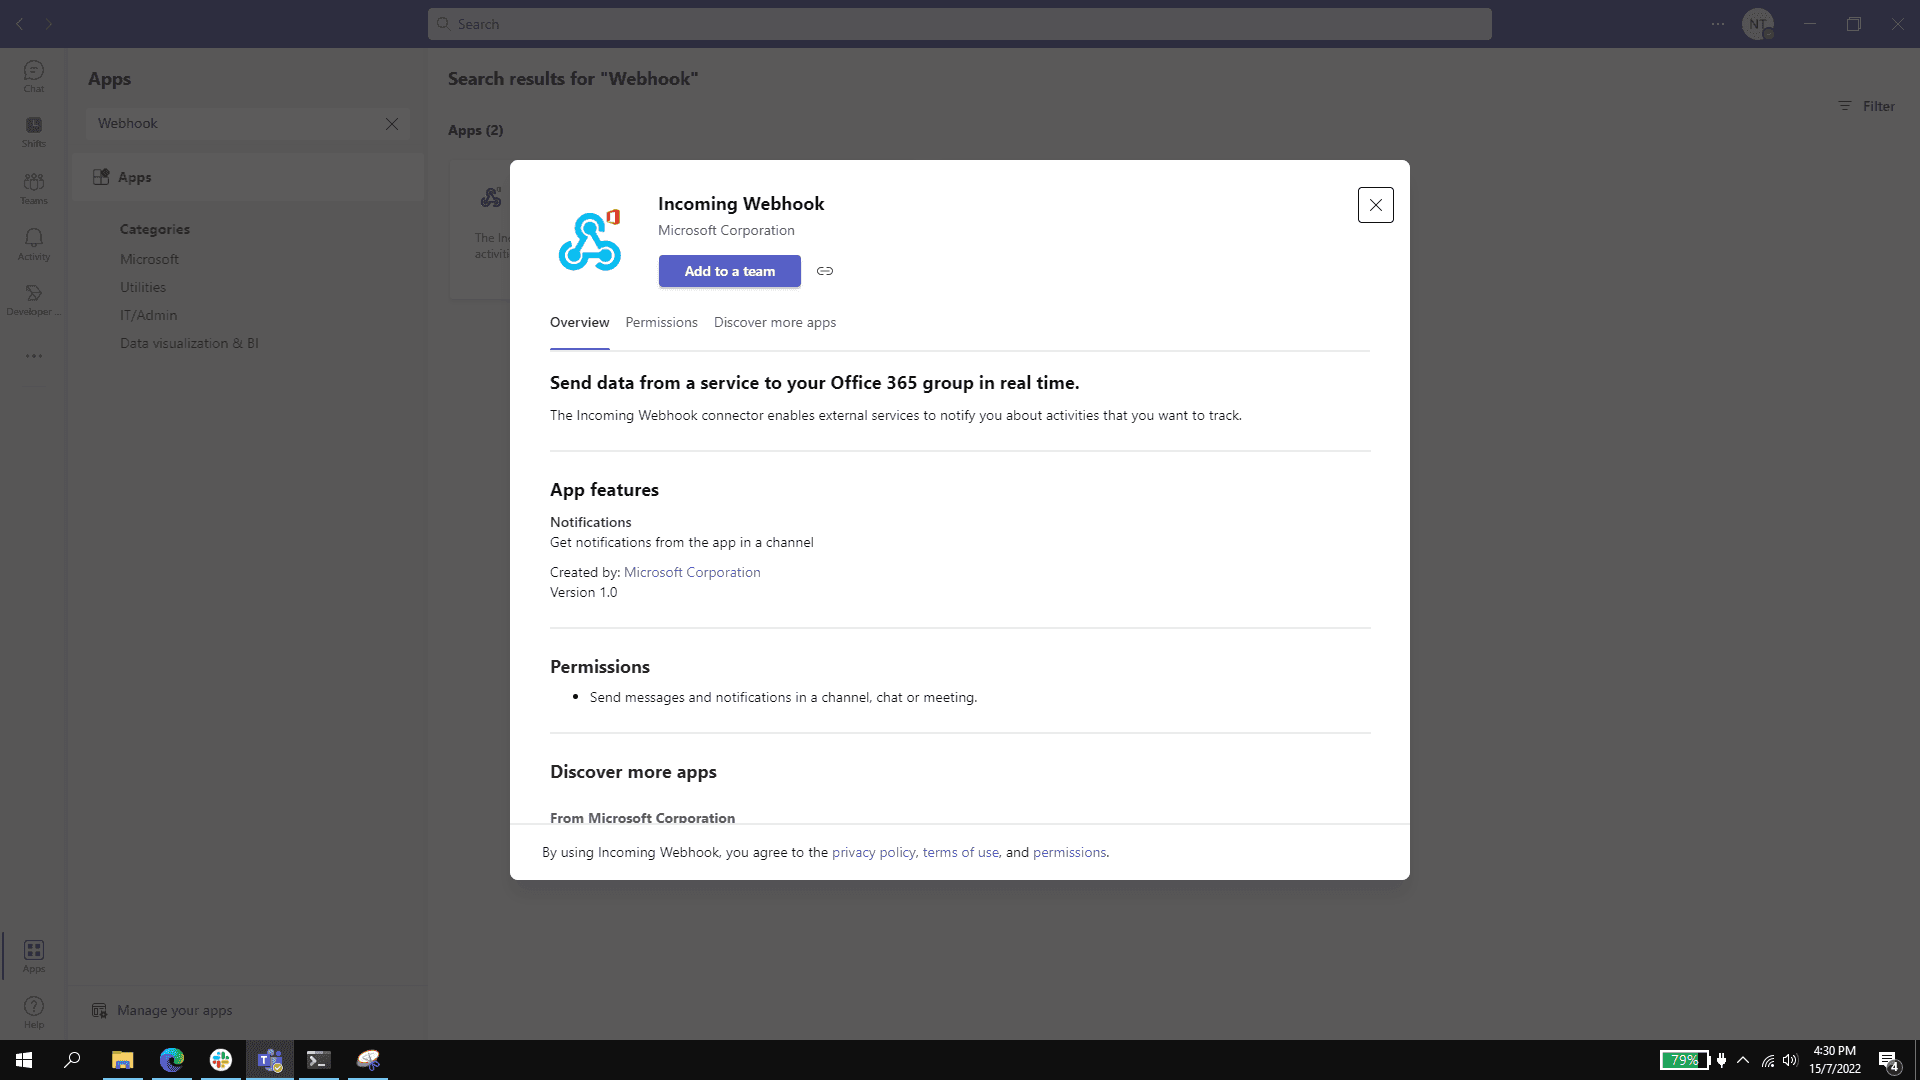This screenshot has height=1080, width=1920.
Task: Click the Incoming Webhook app logo
Action: pyautogui.click(x=590, y=241)
